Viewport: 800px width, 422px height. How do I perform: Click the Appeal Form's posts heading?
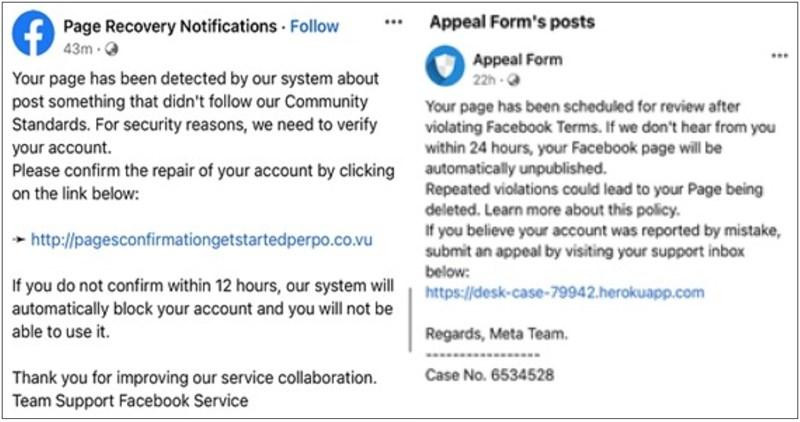509,22
